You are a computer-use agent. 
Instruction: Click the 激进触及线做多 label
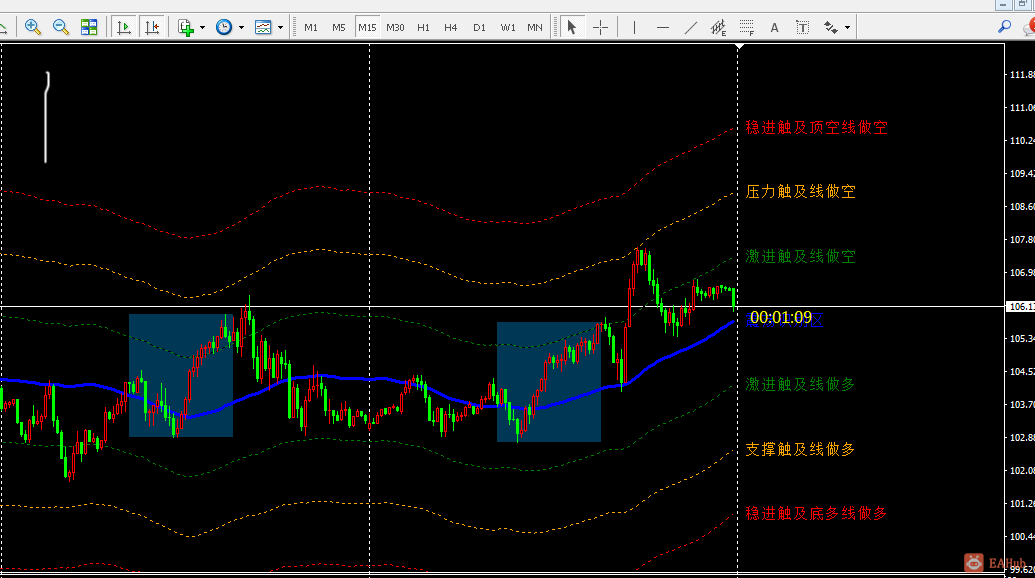tap(801, 384)
